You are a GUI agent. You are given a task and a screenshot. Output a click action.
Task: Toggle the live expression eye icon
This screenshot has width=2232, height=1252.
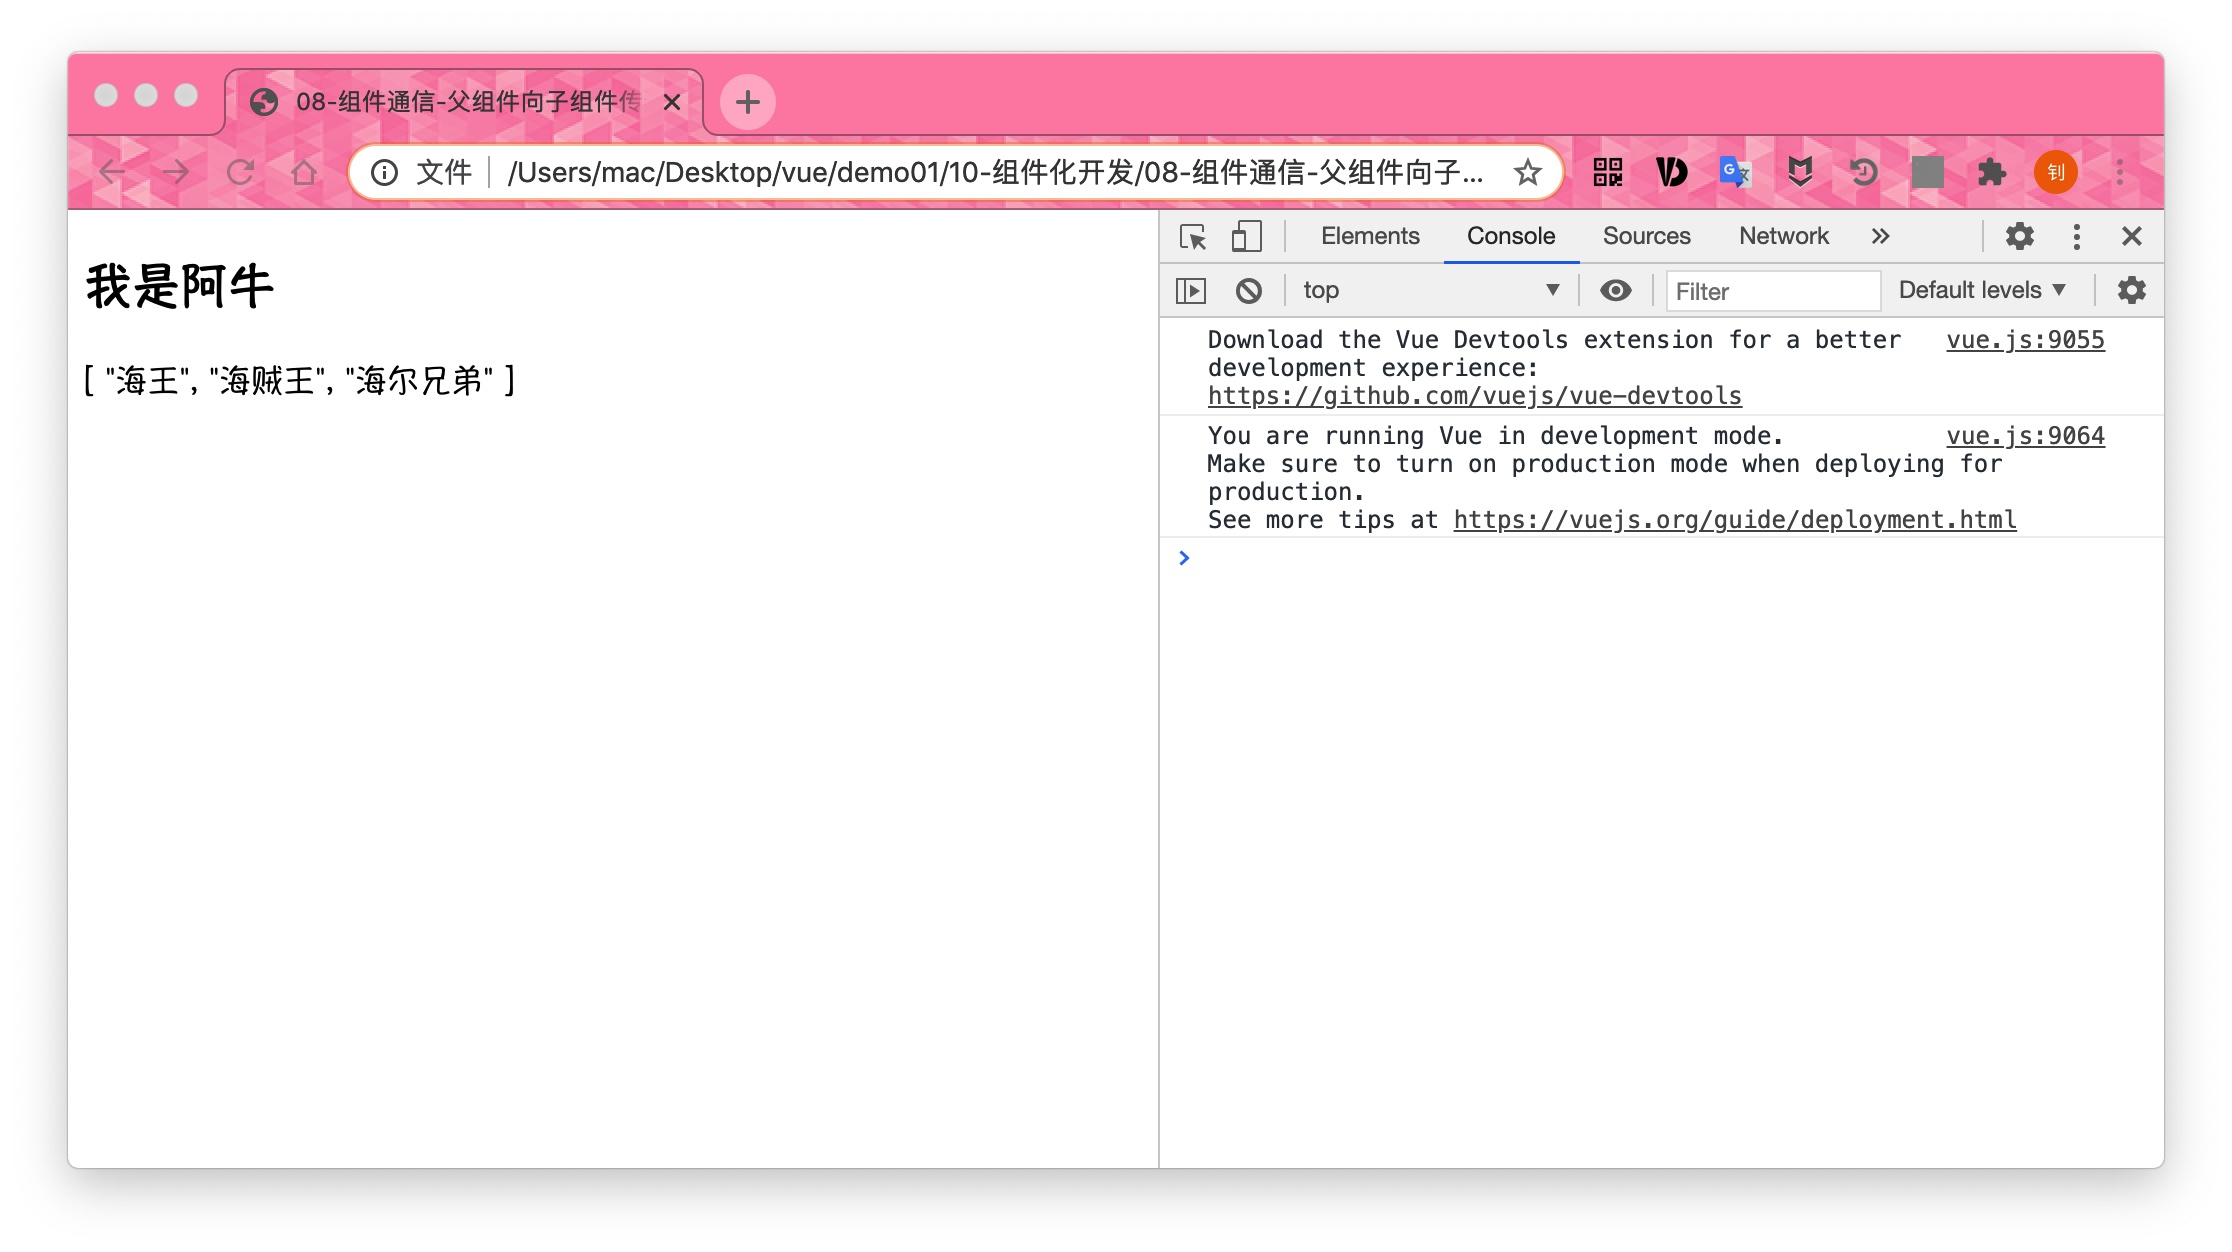1615,291
